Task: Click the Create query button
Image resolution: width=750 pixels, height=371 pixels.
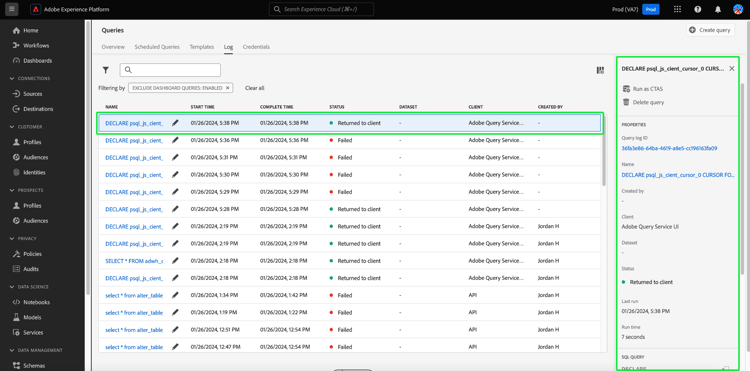Action: tap(710, 30)
